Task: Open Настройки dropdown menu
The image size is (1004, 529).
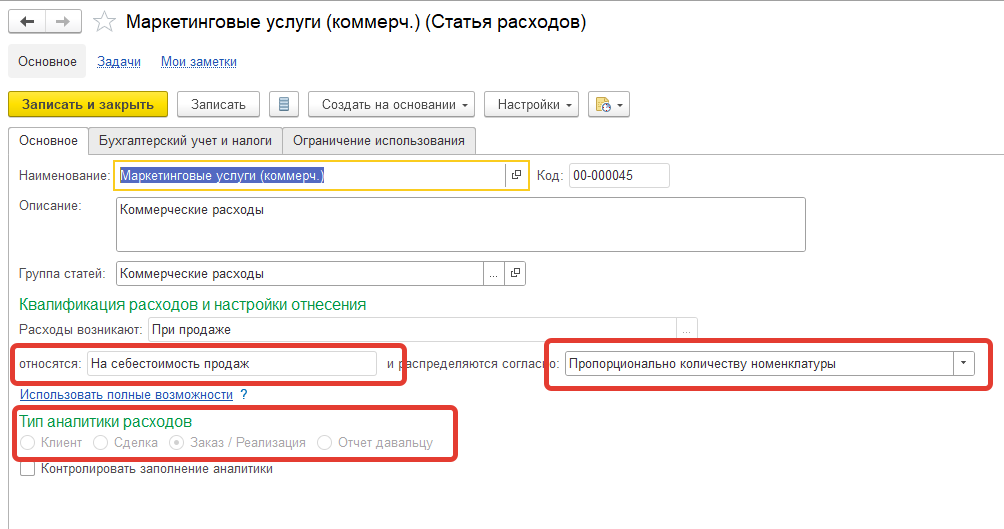Action: click(x=531, y=104)
